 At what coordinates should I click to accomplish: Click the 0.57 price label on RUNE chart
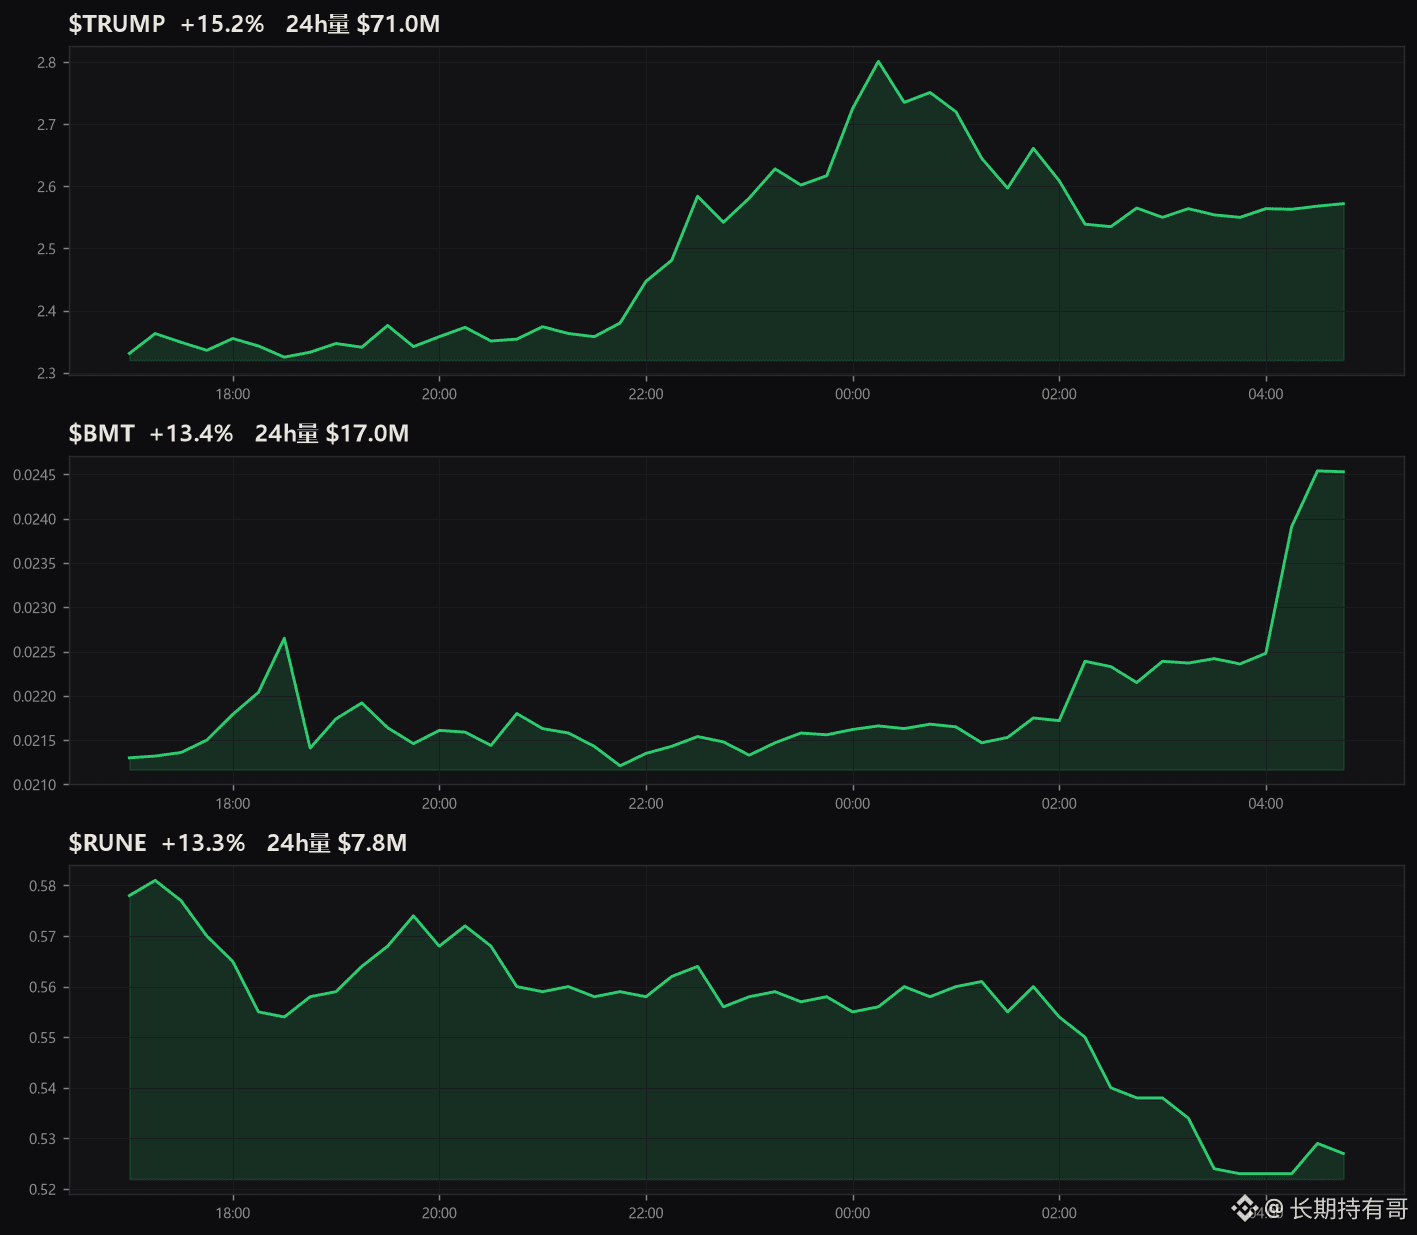pos(43,937)
